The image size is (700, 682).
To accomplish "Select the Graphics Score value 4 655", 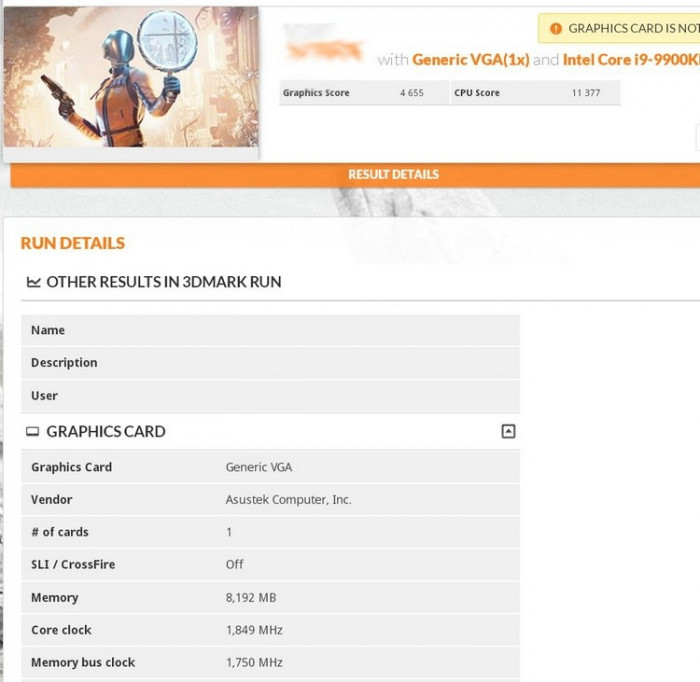I will (x=411, y=93).
